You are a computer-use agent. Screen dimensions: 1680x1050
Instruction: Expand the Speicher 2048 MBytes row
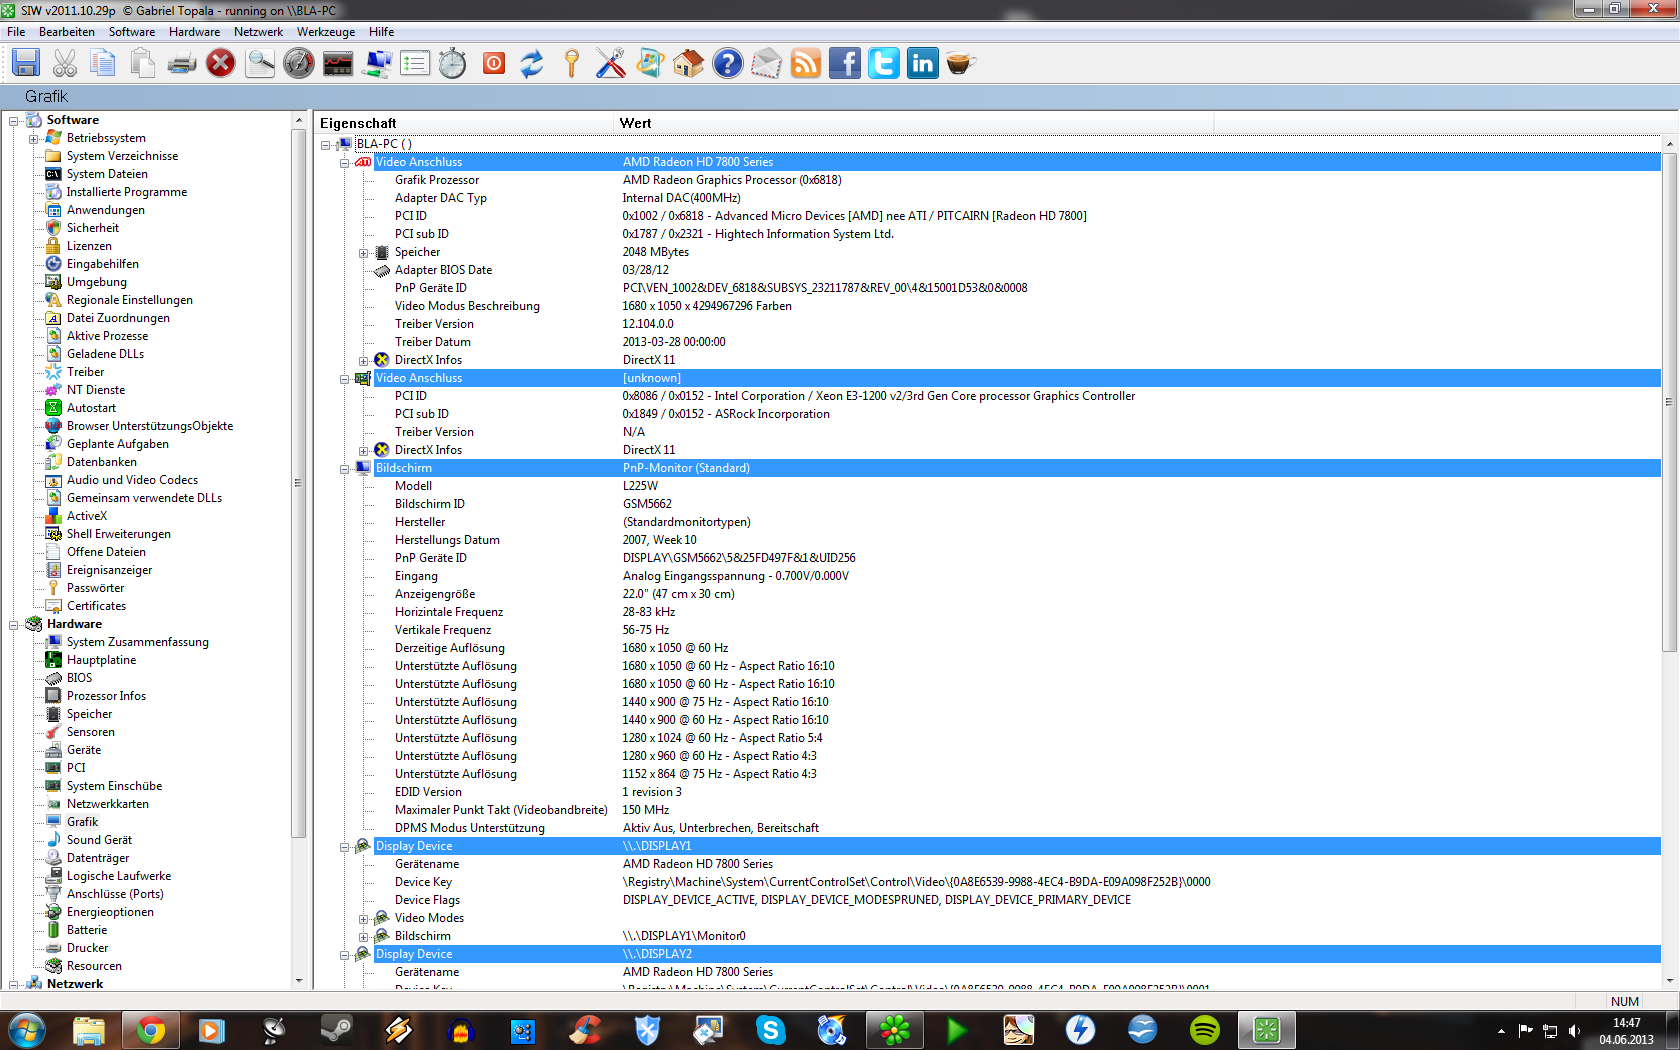pyautogui.click(x=364, y=253)
